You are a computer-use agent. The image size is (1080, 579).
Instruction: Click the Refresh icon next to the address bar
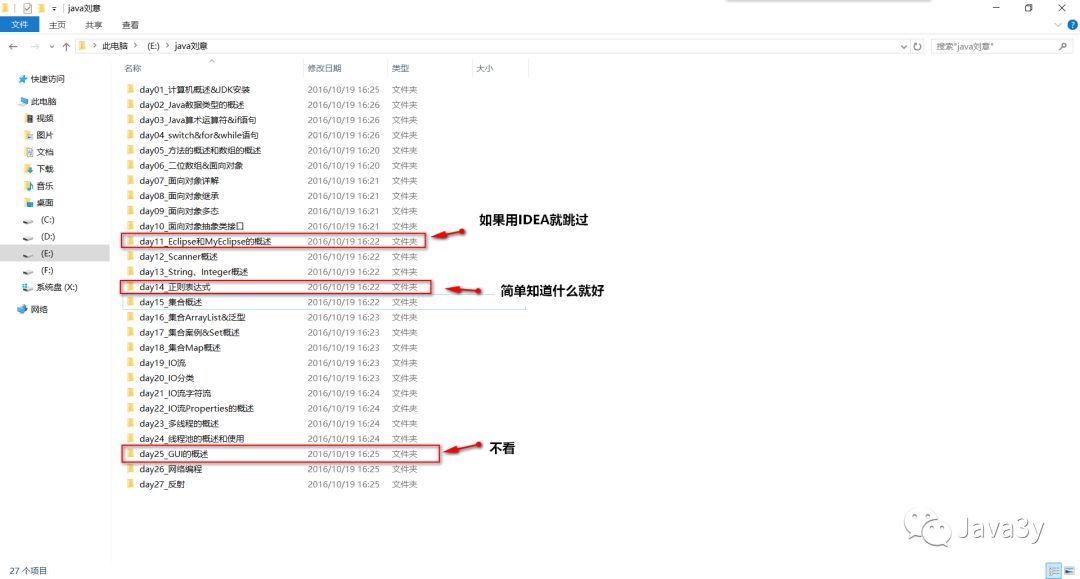pos(918,45)
